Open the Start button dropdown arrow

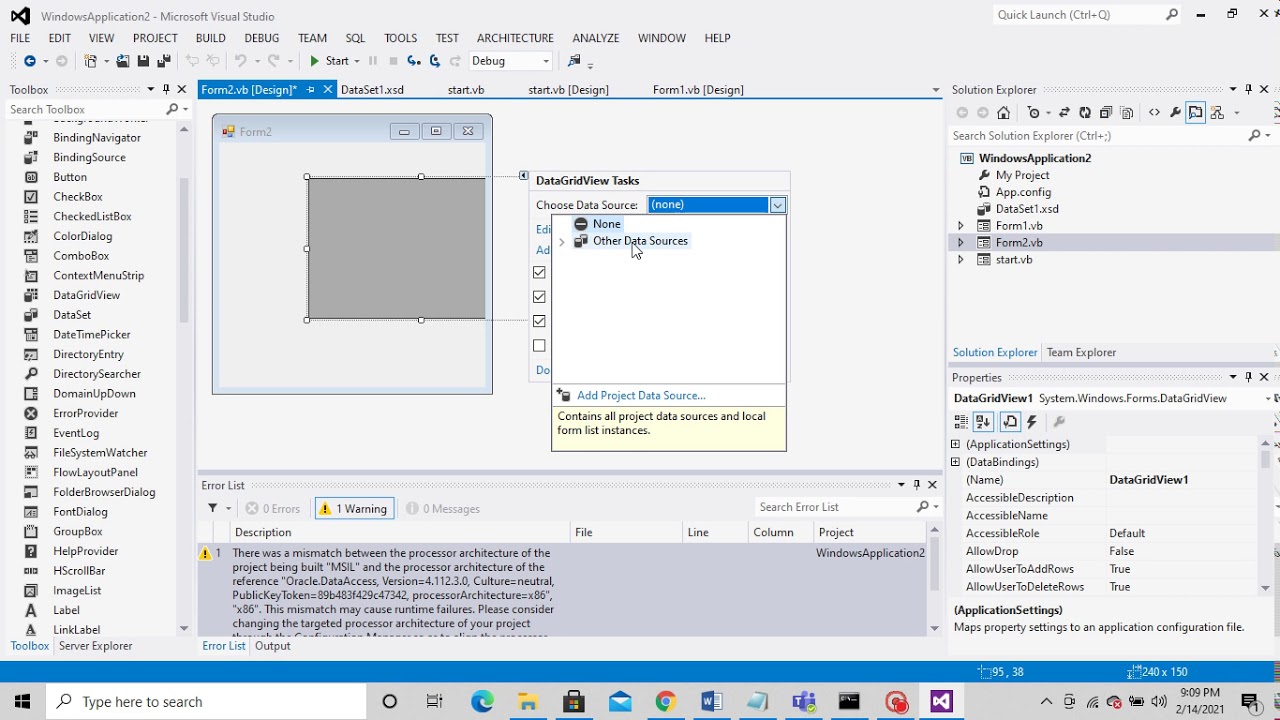tap(357, 61)
